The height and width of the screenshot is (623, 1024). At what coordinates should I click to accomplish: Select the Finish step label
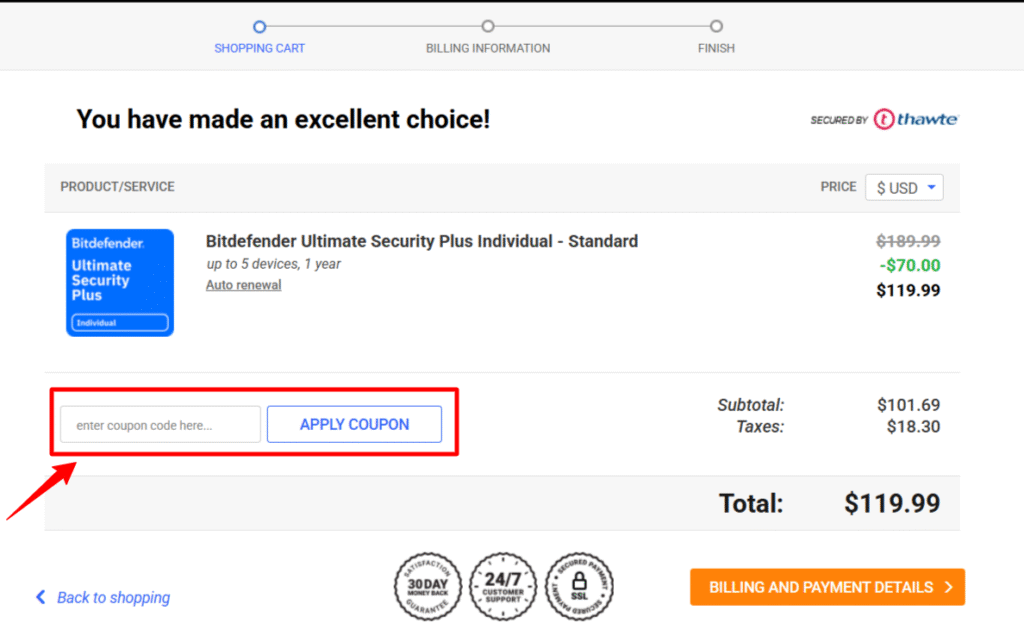716,48
